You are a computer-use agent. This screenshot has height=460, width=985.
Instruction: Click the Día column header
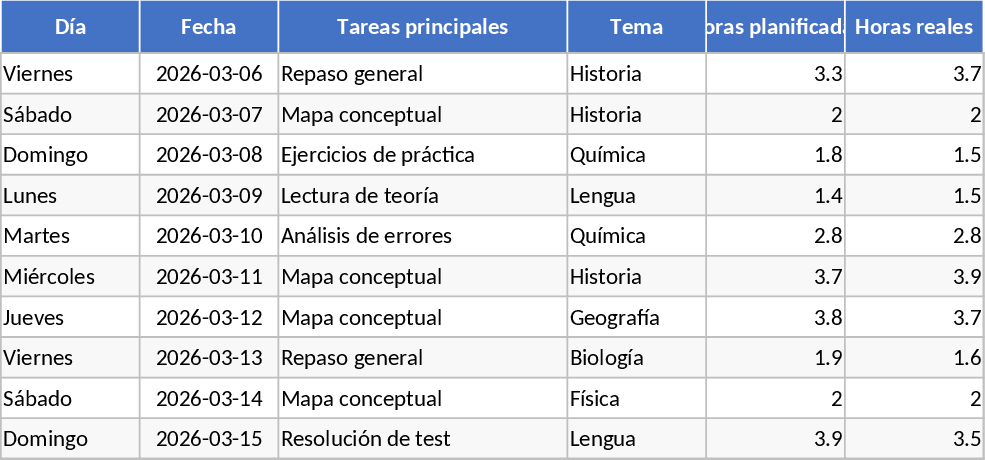click(70, 27)
